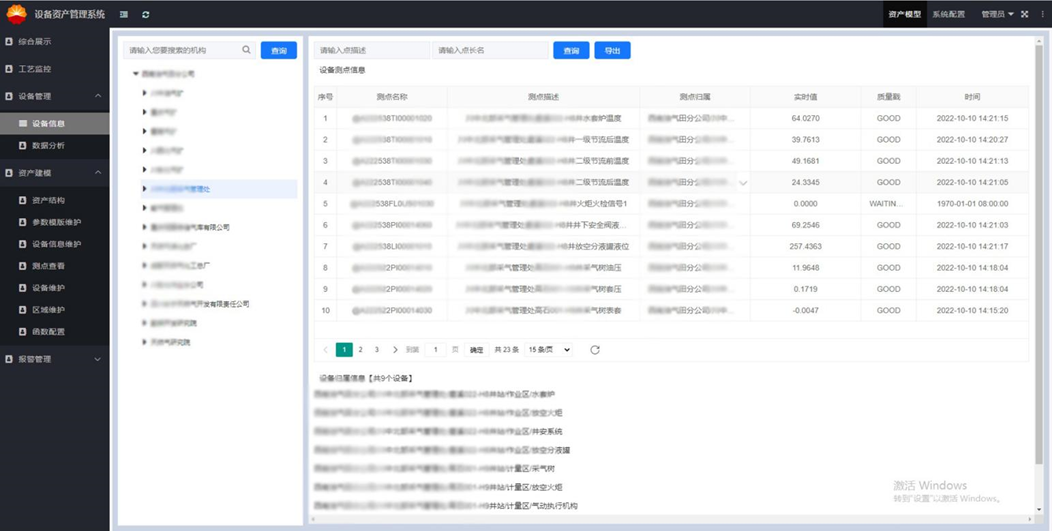Screen dimensions: 1052x531
Task: Go to page 2 of results
Action: (x=361, y=350)
